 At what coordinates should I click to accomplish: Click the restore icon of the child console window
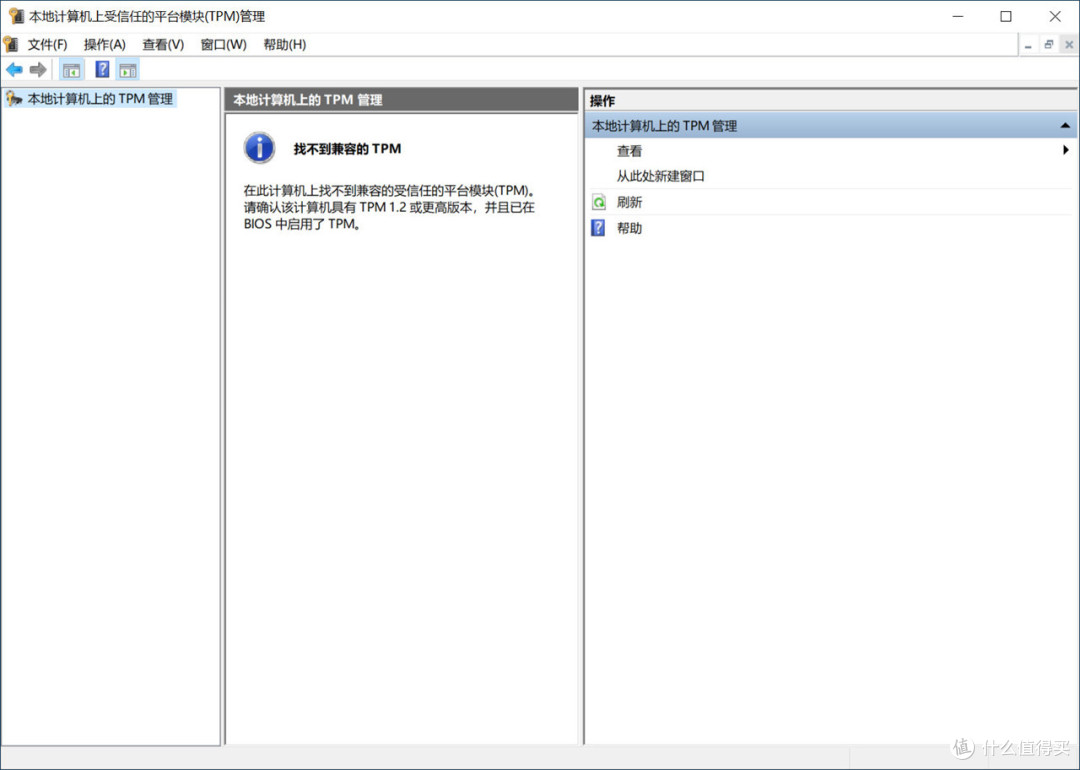[x=1047, y=44]
